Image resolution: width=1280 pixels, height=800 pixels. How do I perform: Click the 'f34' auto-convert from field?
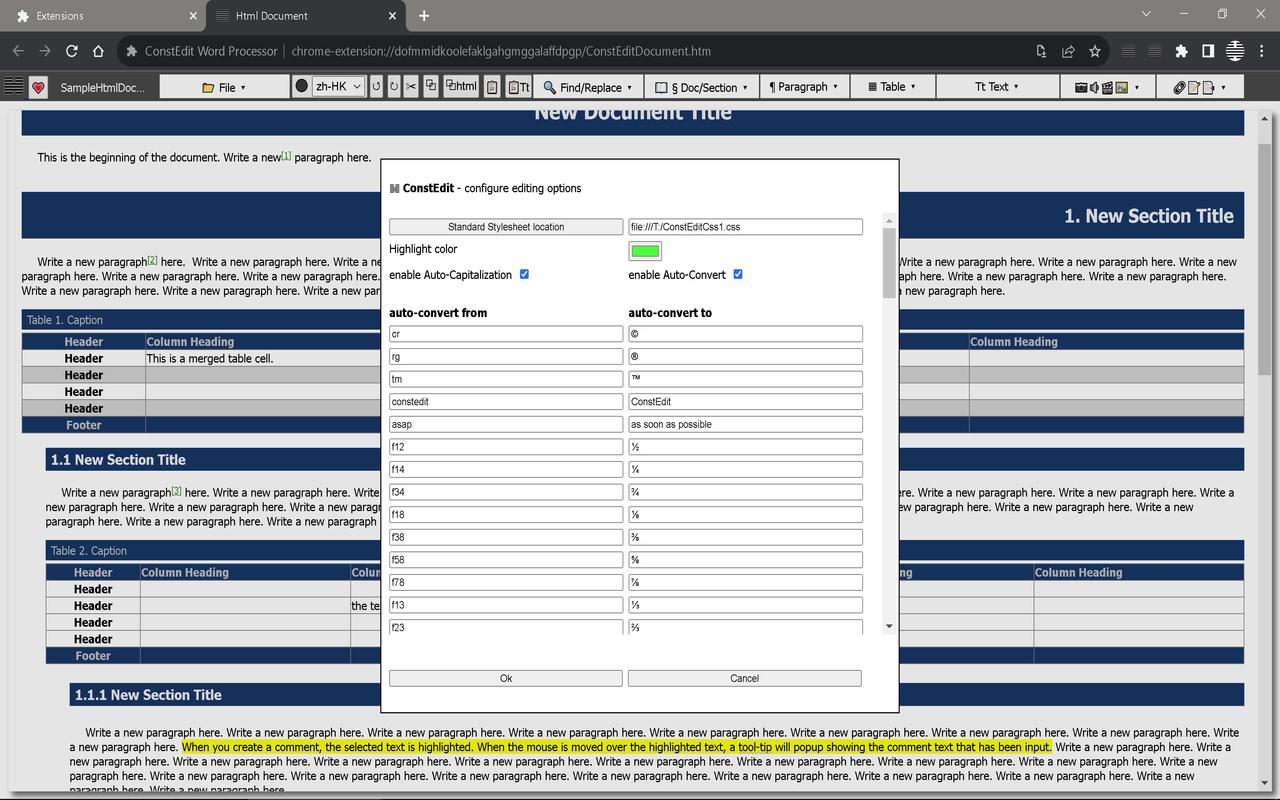pos(506,492)
